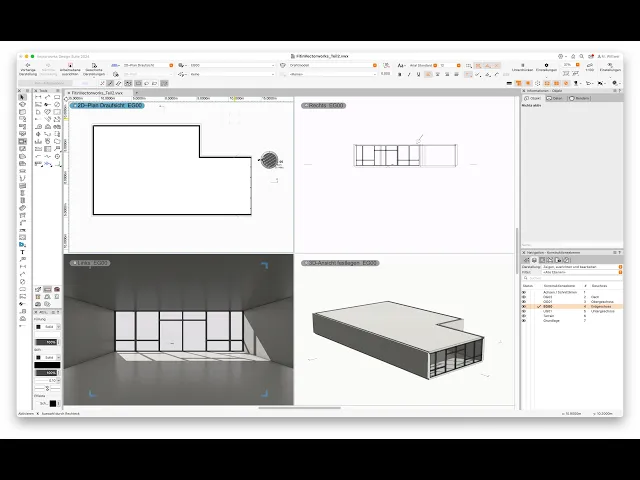Click the black pen color swatch
The width and height of the screenshot is (640, 480).
47,365
